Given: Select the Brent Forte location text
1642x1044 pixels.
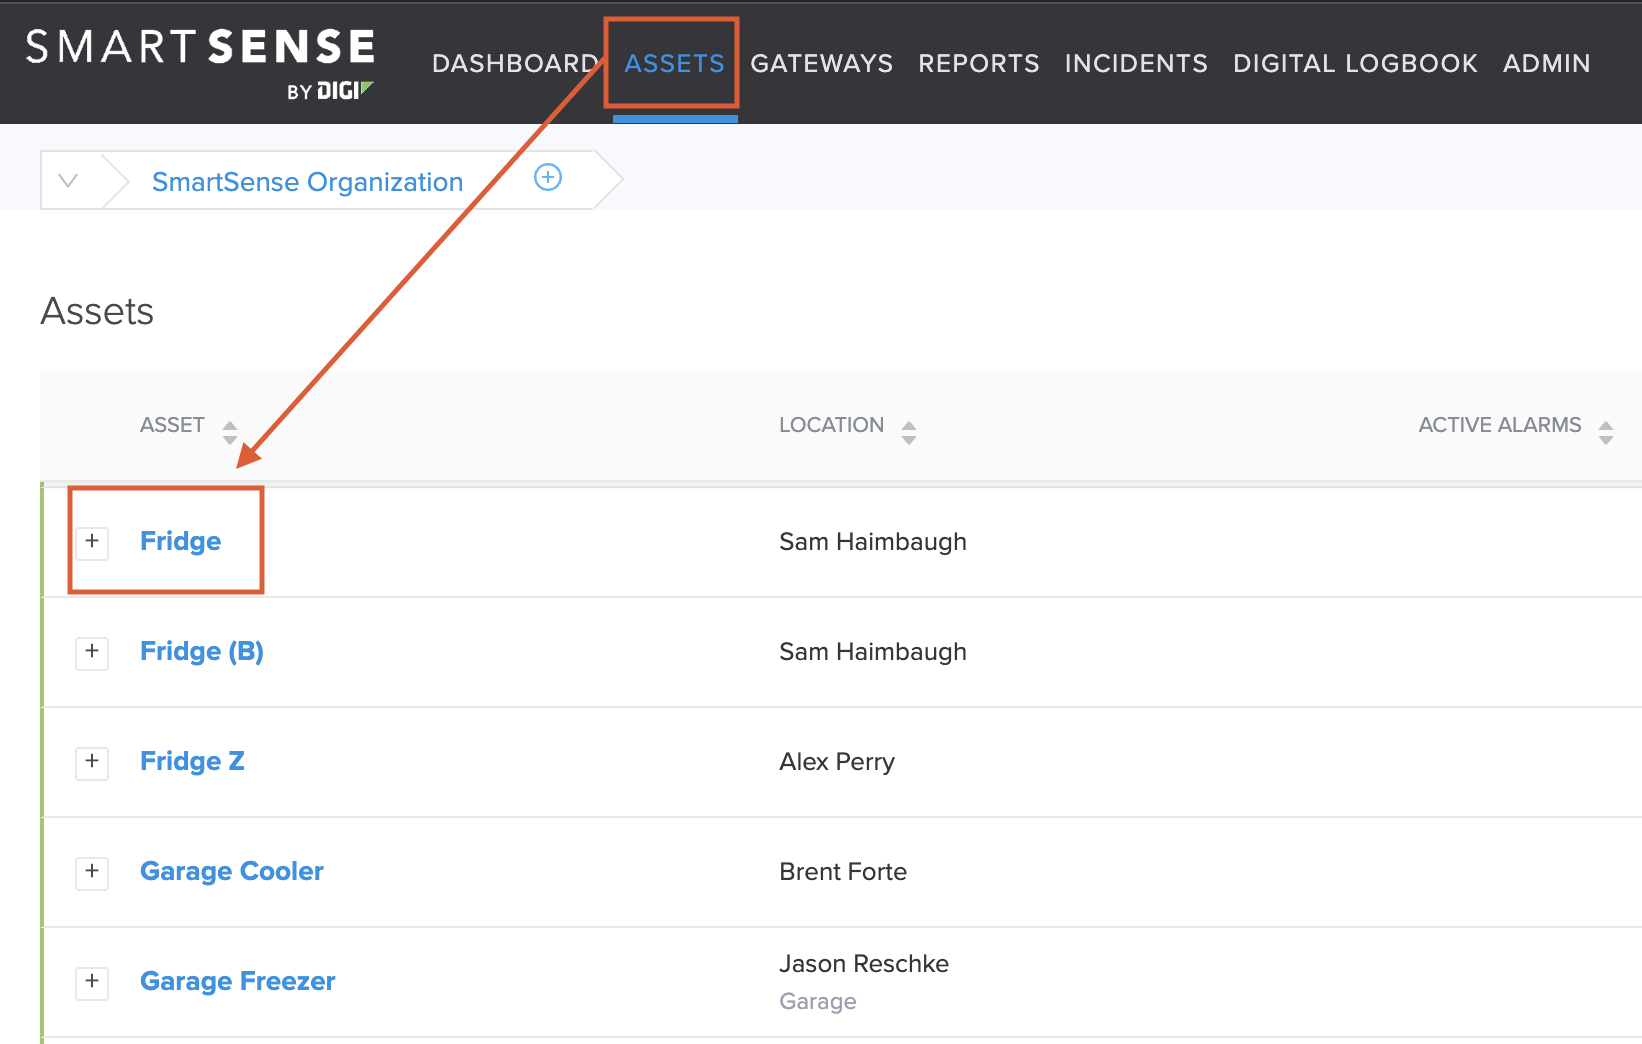Looking at the screenshot, I should point(843,871).
